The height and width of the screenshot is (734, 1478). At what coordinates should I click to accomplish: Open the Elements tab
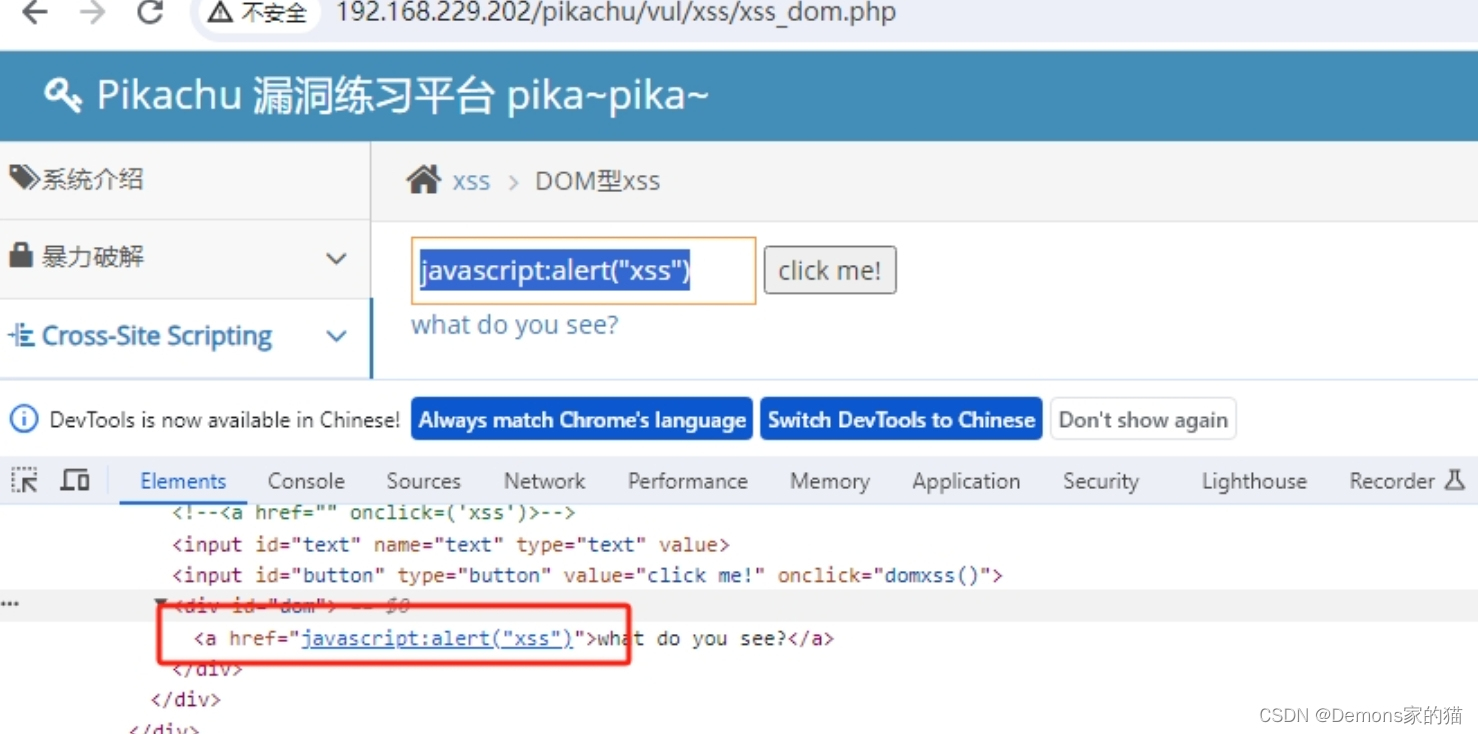tap(183, 481)
